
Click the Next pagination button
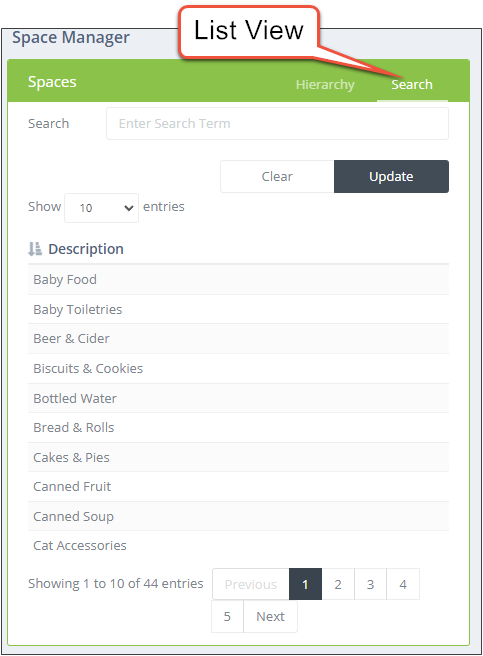pos(270,616)
